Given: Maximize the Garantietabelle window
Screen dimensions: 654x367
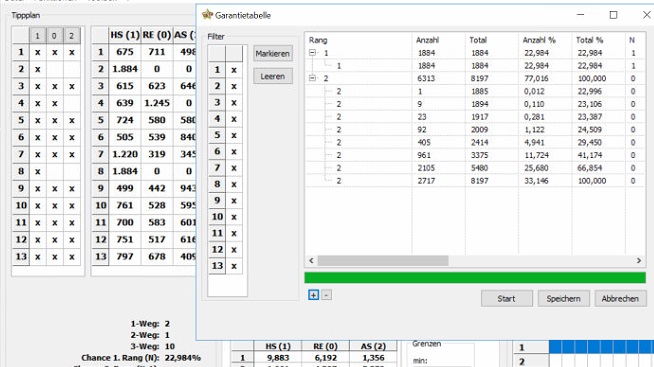Looking at the screenshot, I should click(x=614, y=15).
